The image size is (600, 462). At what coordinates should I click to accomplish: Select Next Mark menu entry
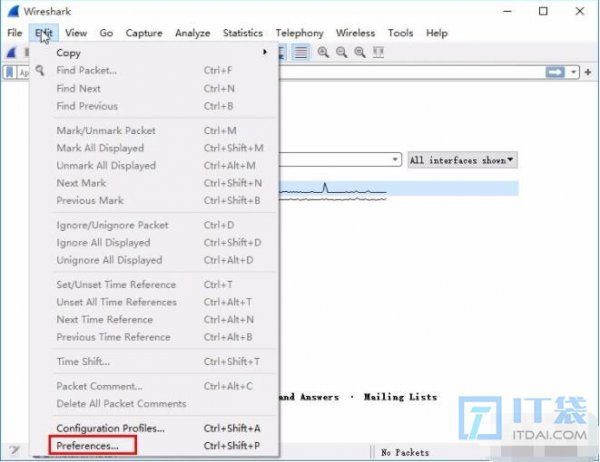[x=154, y=183]
